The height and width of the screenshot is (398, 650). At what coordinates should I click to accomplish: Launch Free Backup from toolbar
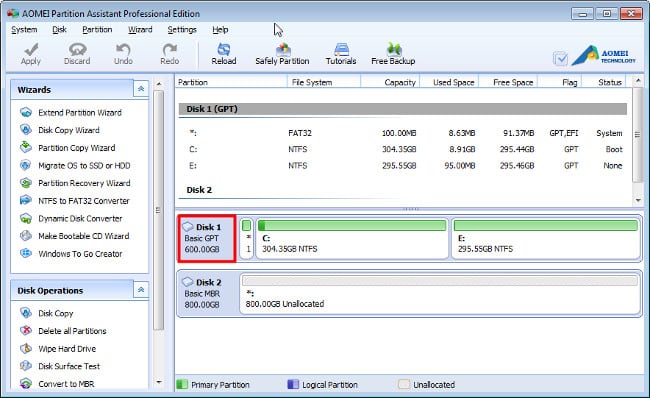click(x=393, y=54)
